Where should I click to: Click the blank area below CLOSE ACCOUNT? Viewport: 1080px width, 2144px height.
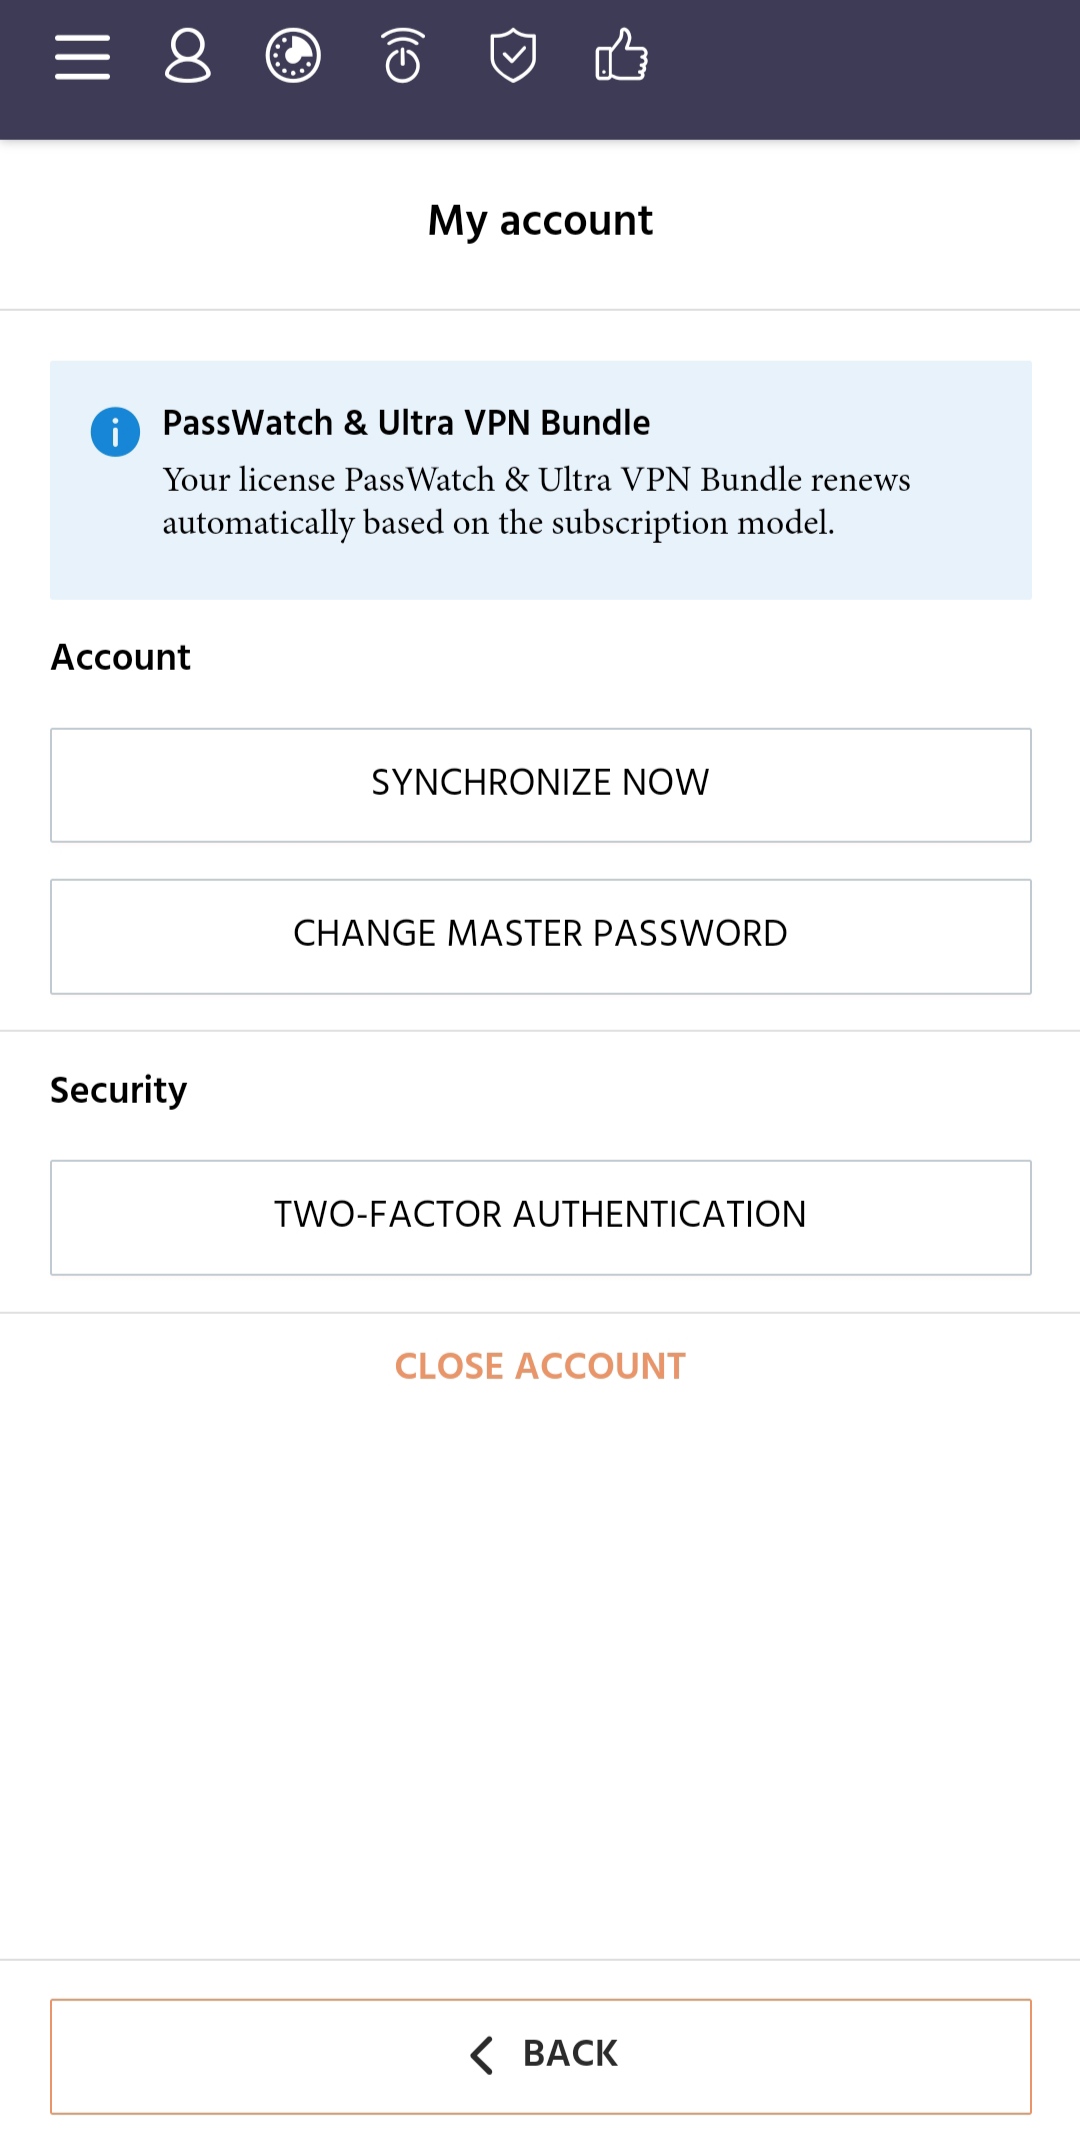tap(540, 1670)
